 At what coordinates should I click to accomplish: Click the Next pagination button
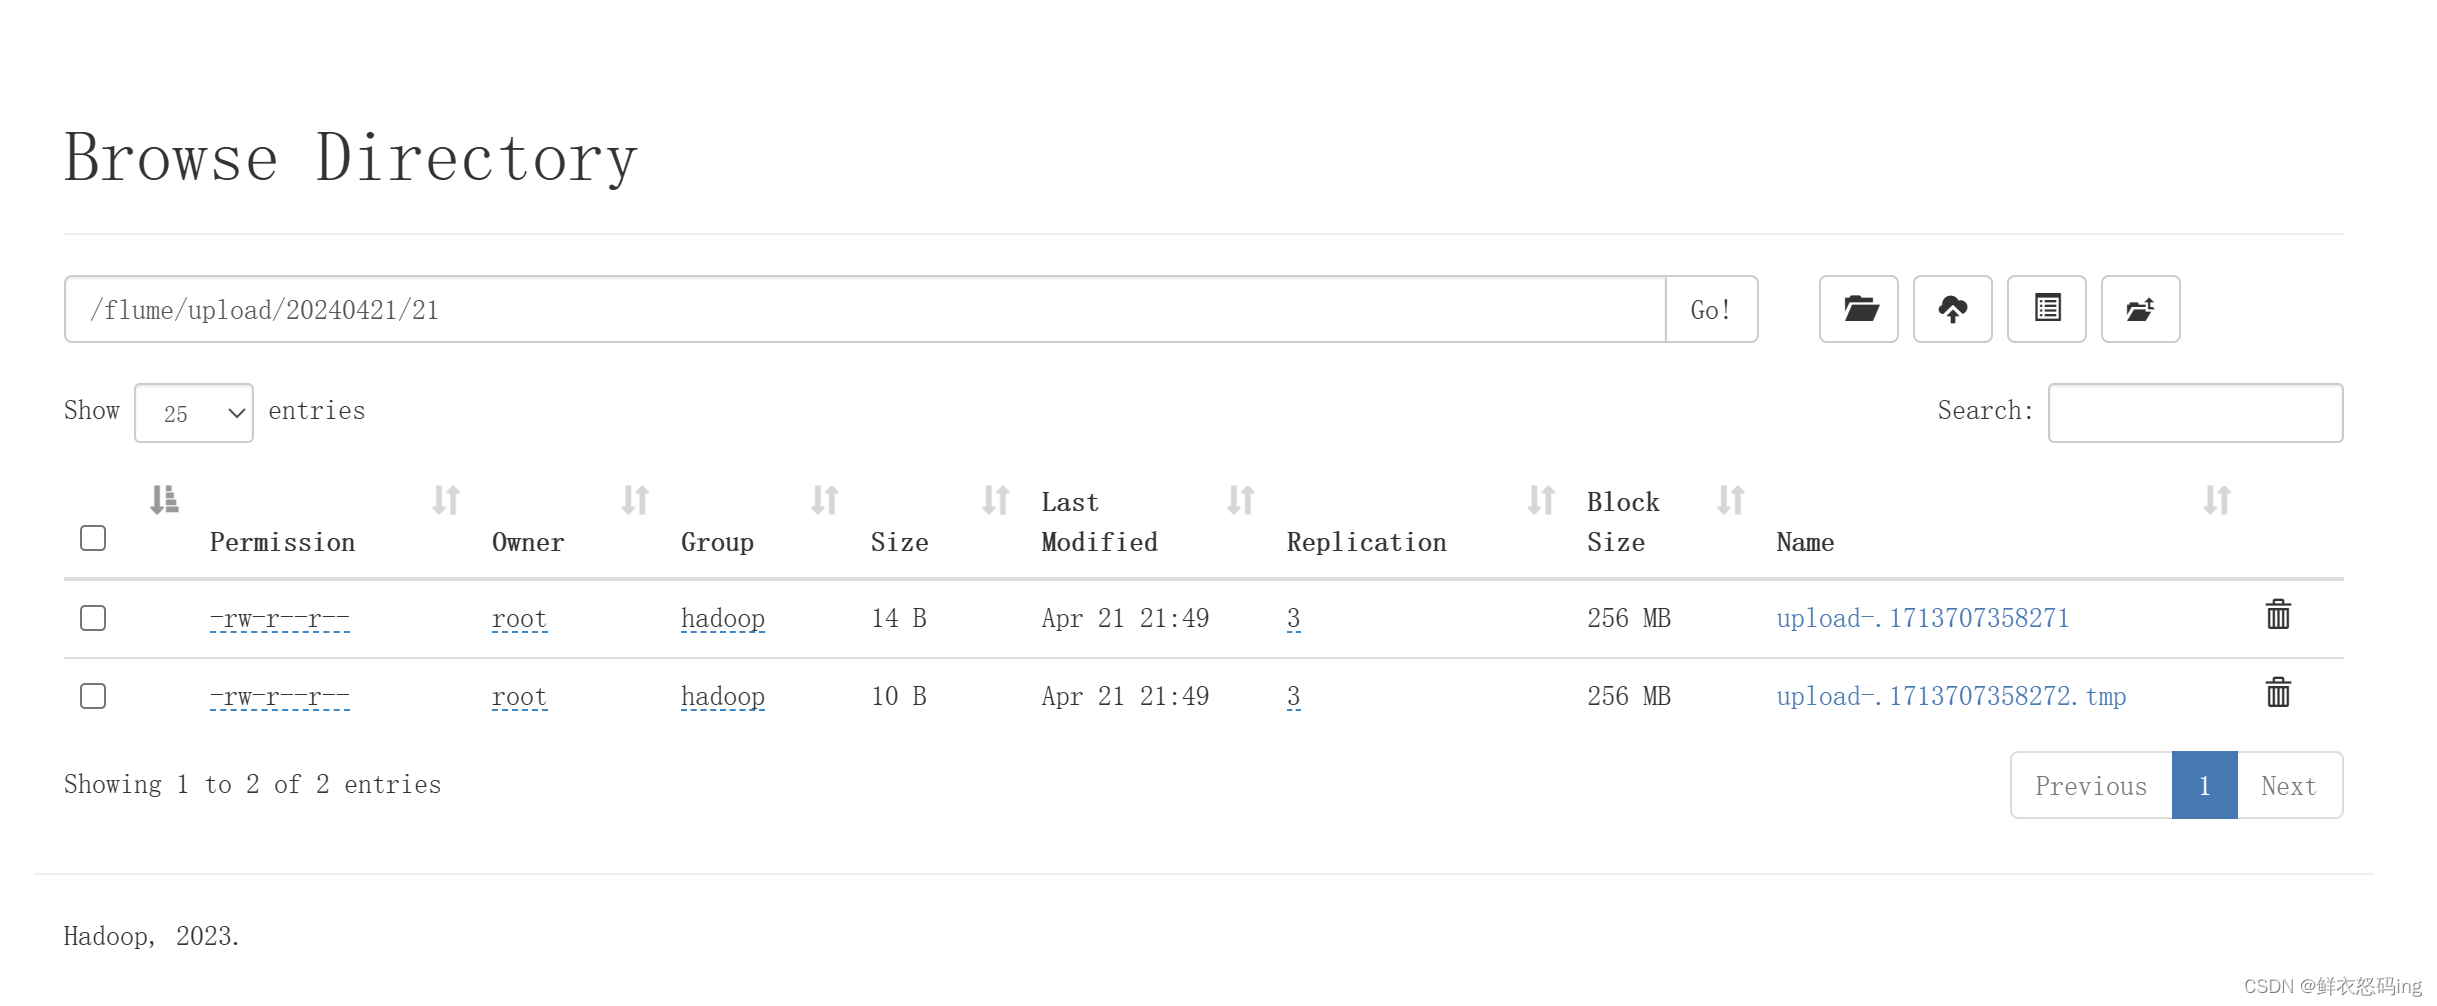pyautogui.click(x=2288, y=786)
